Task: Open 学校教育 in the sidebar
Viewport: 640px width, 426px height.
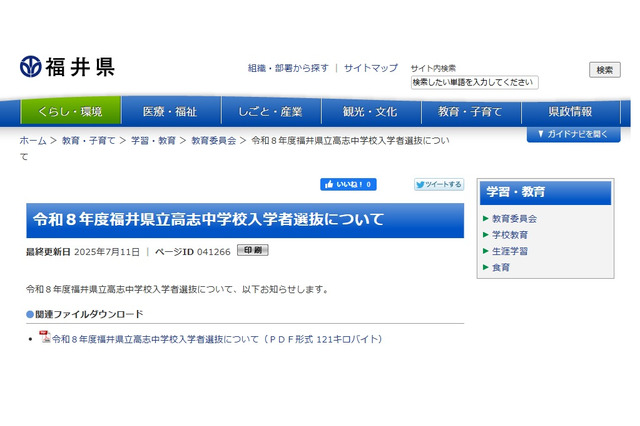Action: click(x=510, y=235)
